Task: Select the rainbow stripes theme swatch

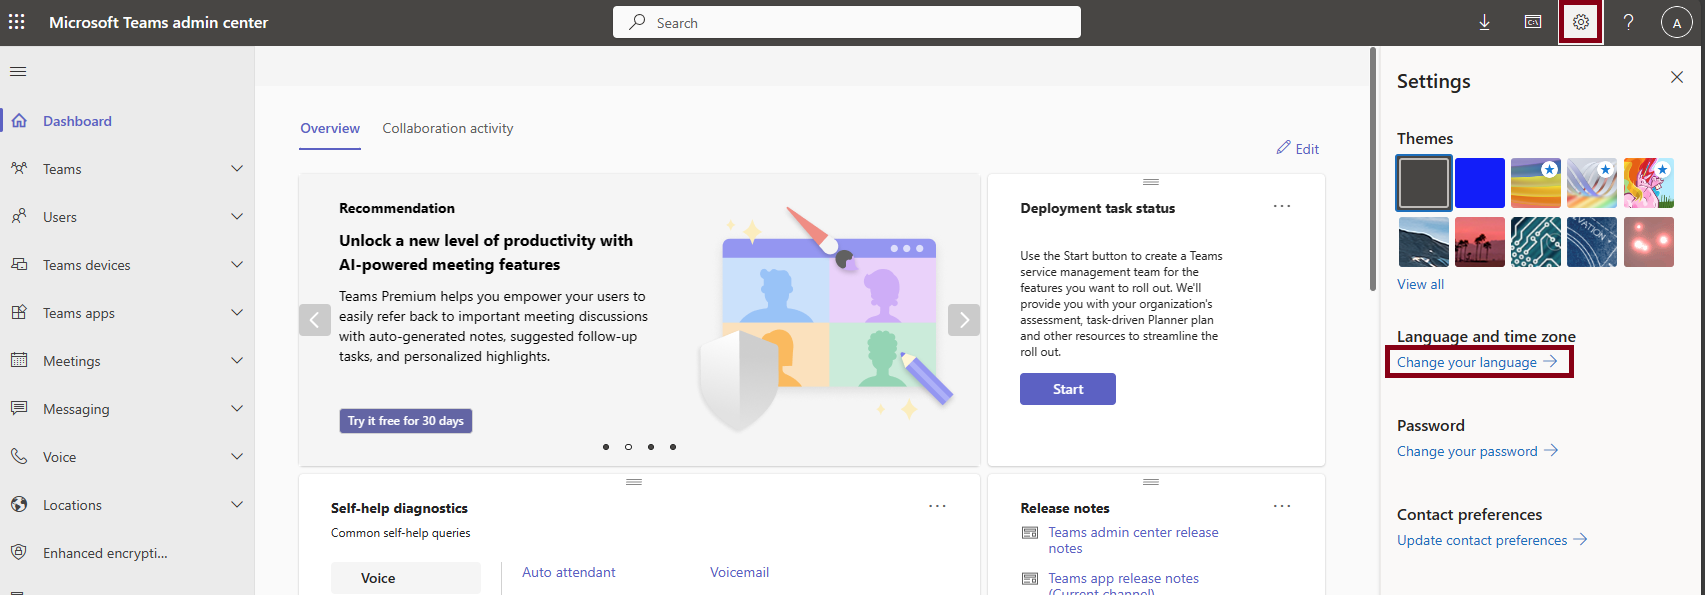Action: [x=1536, y=183]
